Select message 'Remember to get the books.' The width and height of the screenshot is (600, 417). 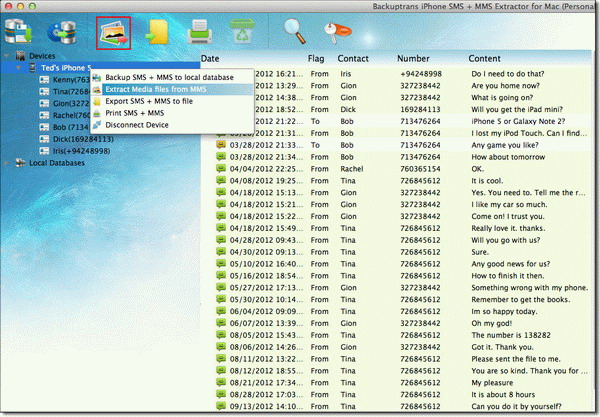coord(520,299)
